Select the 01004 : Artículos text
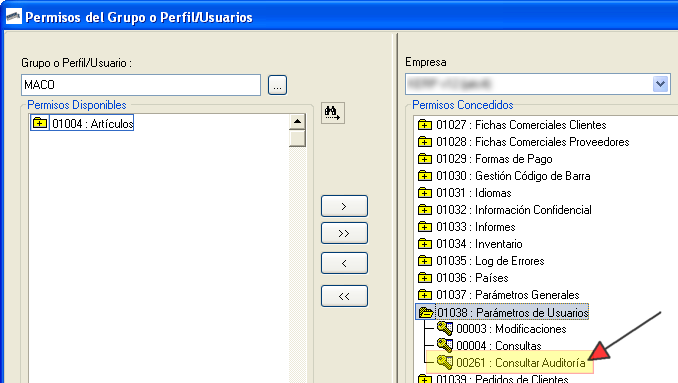This screenshot has height=383, width=678. click(x=93, y=124)
